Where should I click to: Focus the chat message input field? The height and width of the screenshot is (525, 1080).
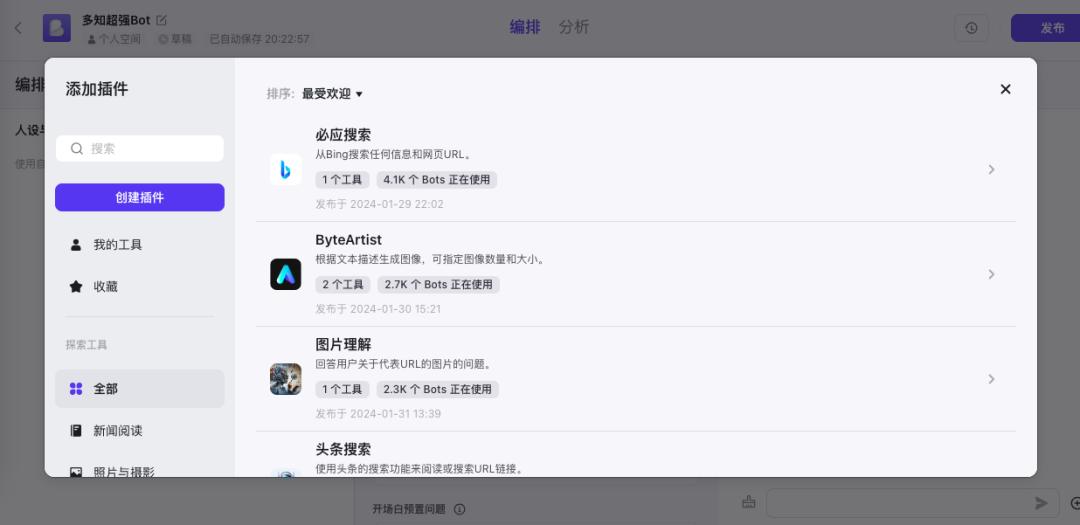[913, 504]
